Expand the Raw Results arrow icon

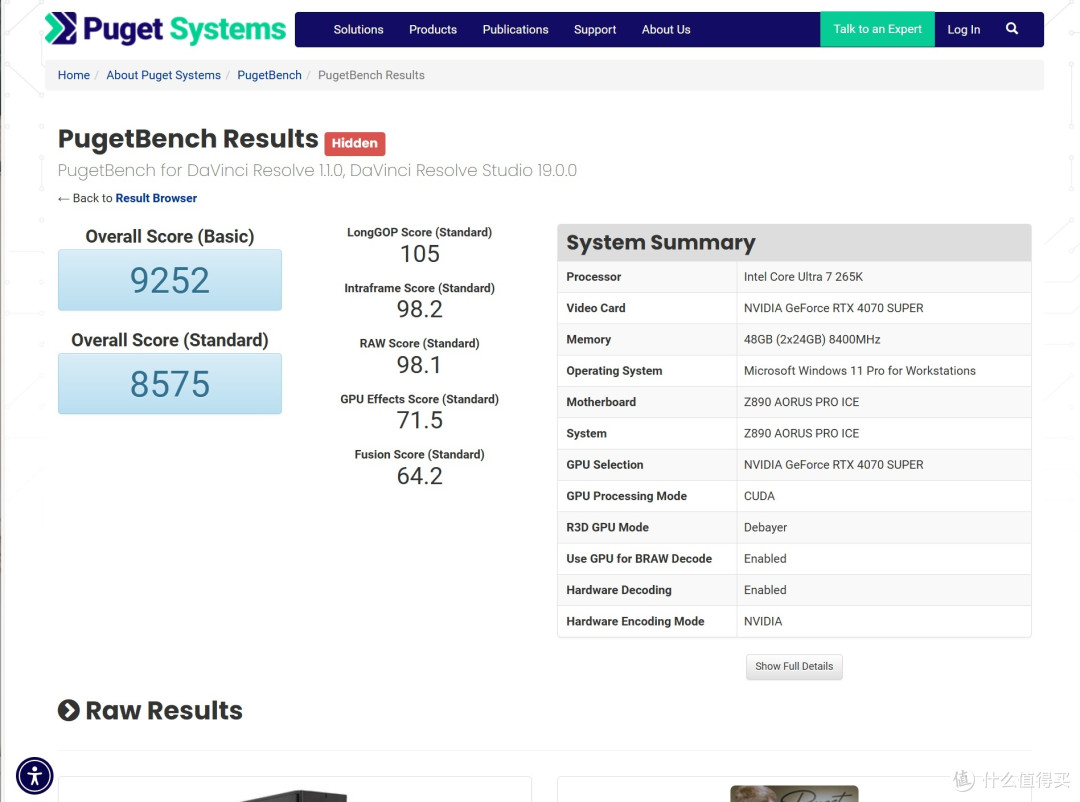pyautogui.click(x=68, y=710)
